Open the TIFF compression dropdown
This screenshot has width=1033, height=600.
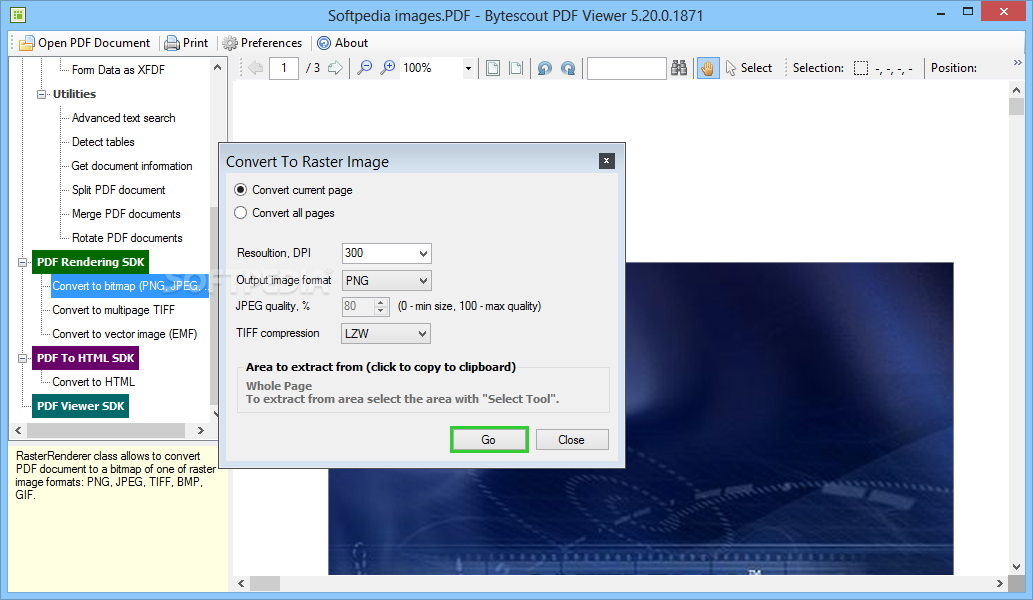[x=423, y=334]
